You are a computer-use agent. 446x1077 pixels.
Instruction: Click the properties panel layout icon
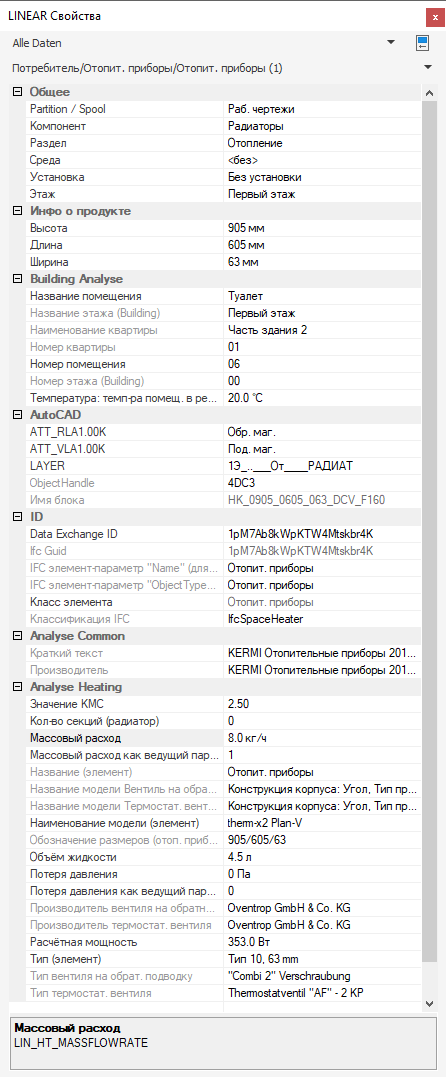click(422, 43)
